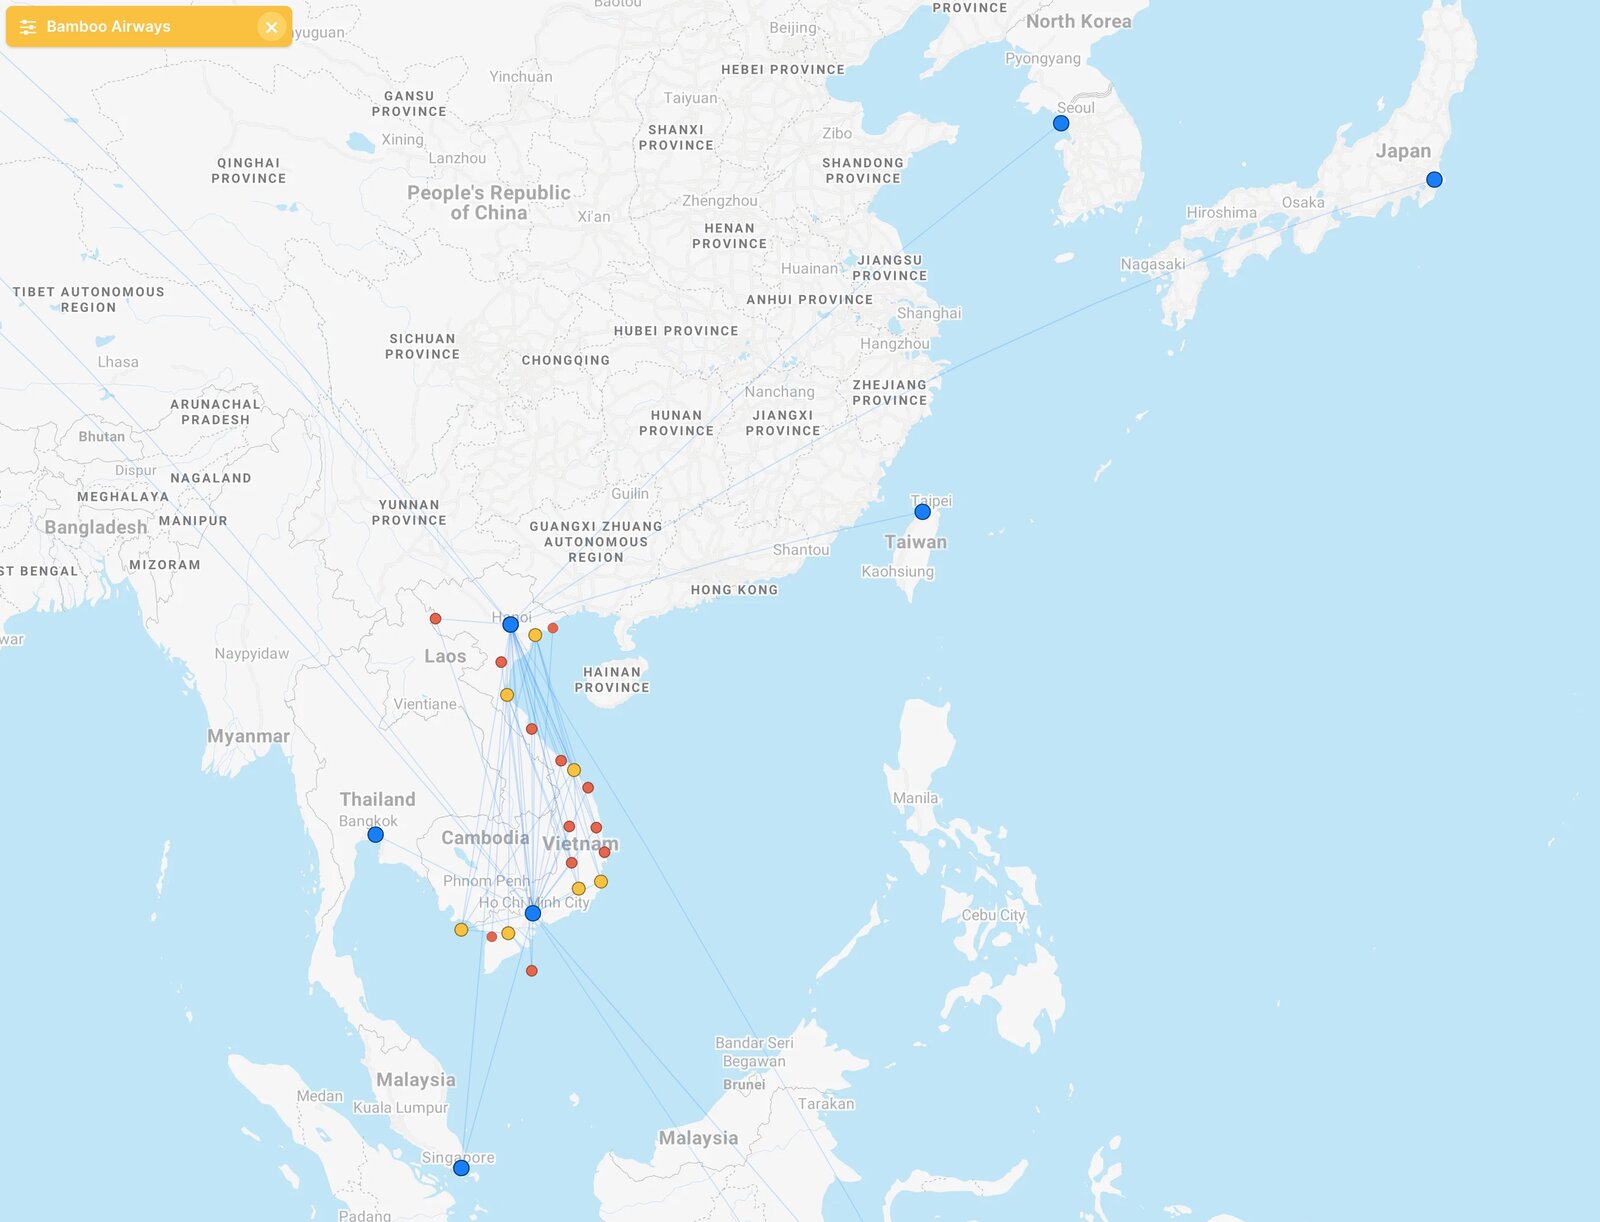The width and height of the screenshot is (1600, 1222).
Task: Select the yellow marker just east of Hanoi
Action: click(x=535, y=635)
